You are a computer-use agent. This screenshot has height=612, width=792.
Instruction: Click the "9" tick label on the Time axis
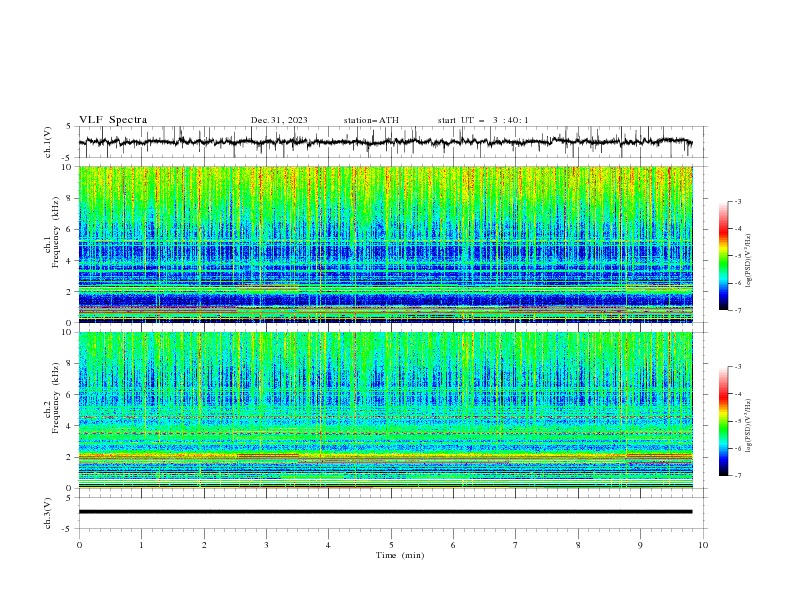640,545
